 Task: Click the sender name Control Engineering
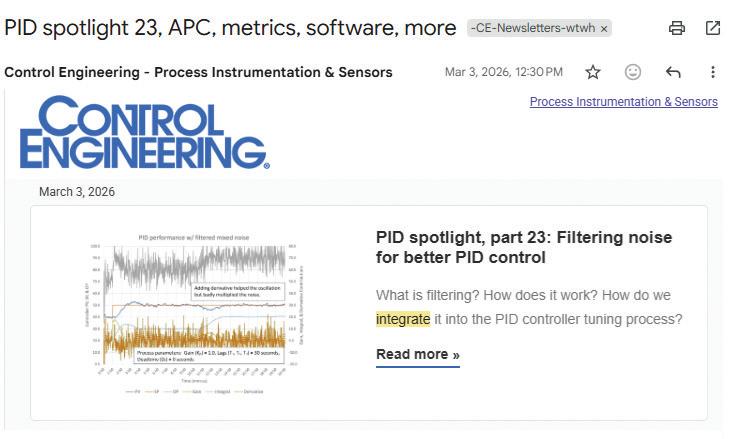click(198, 72)
